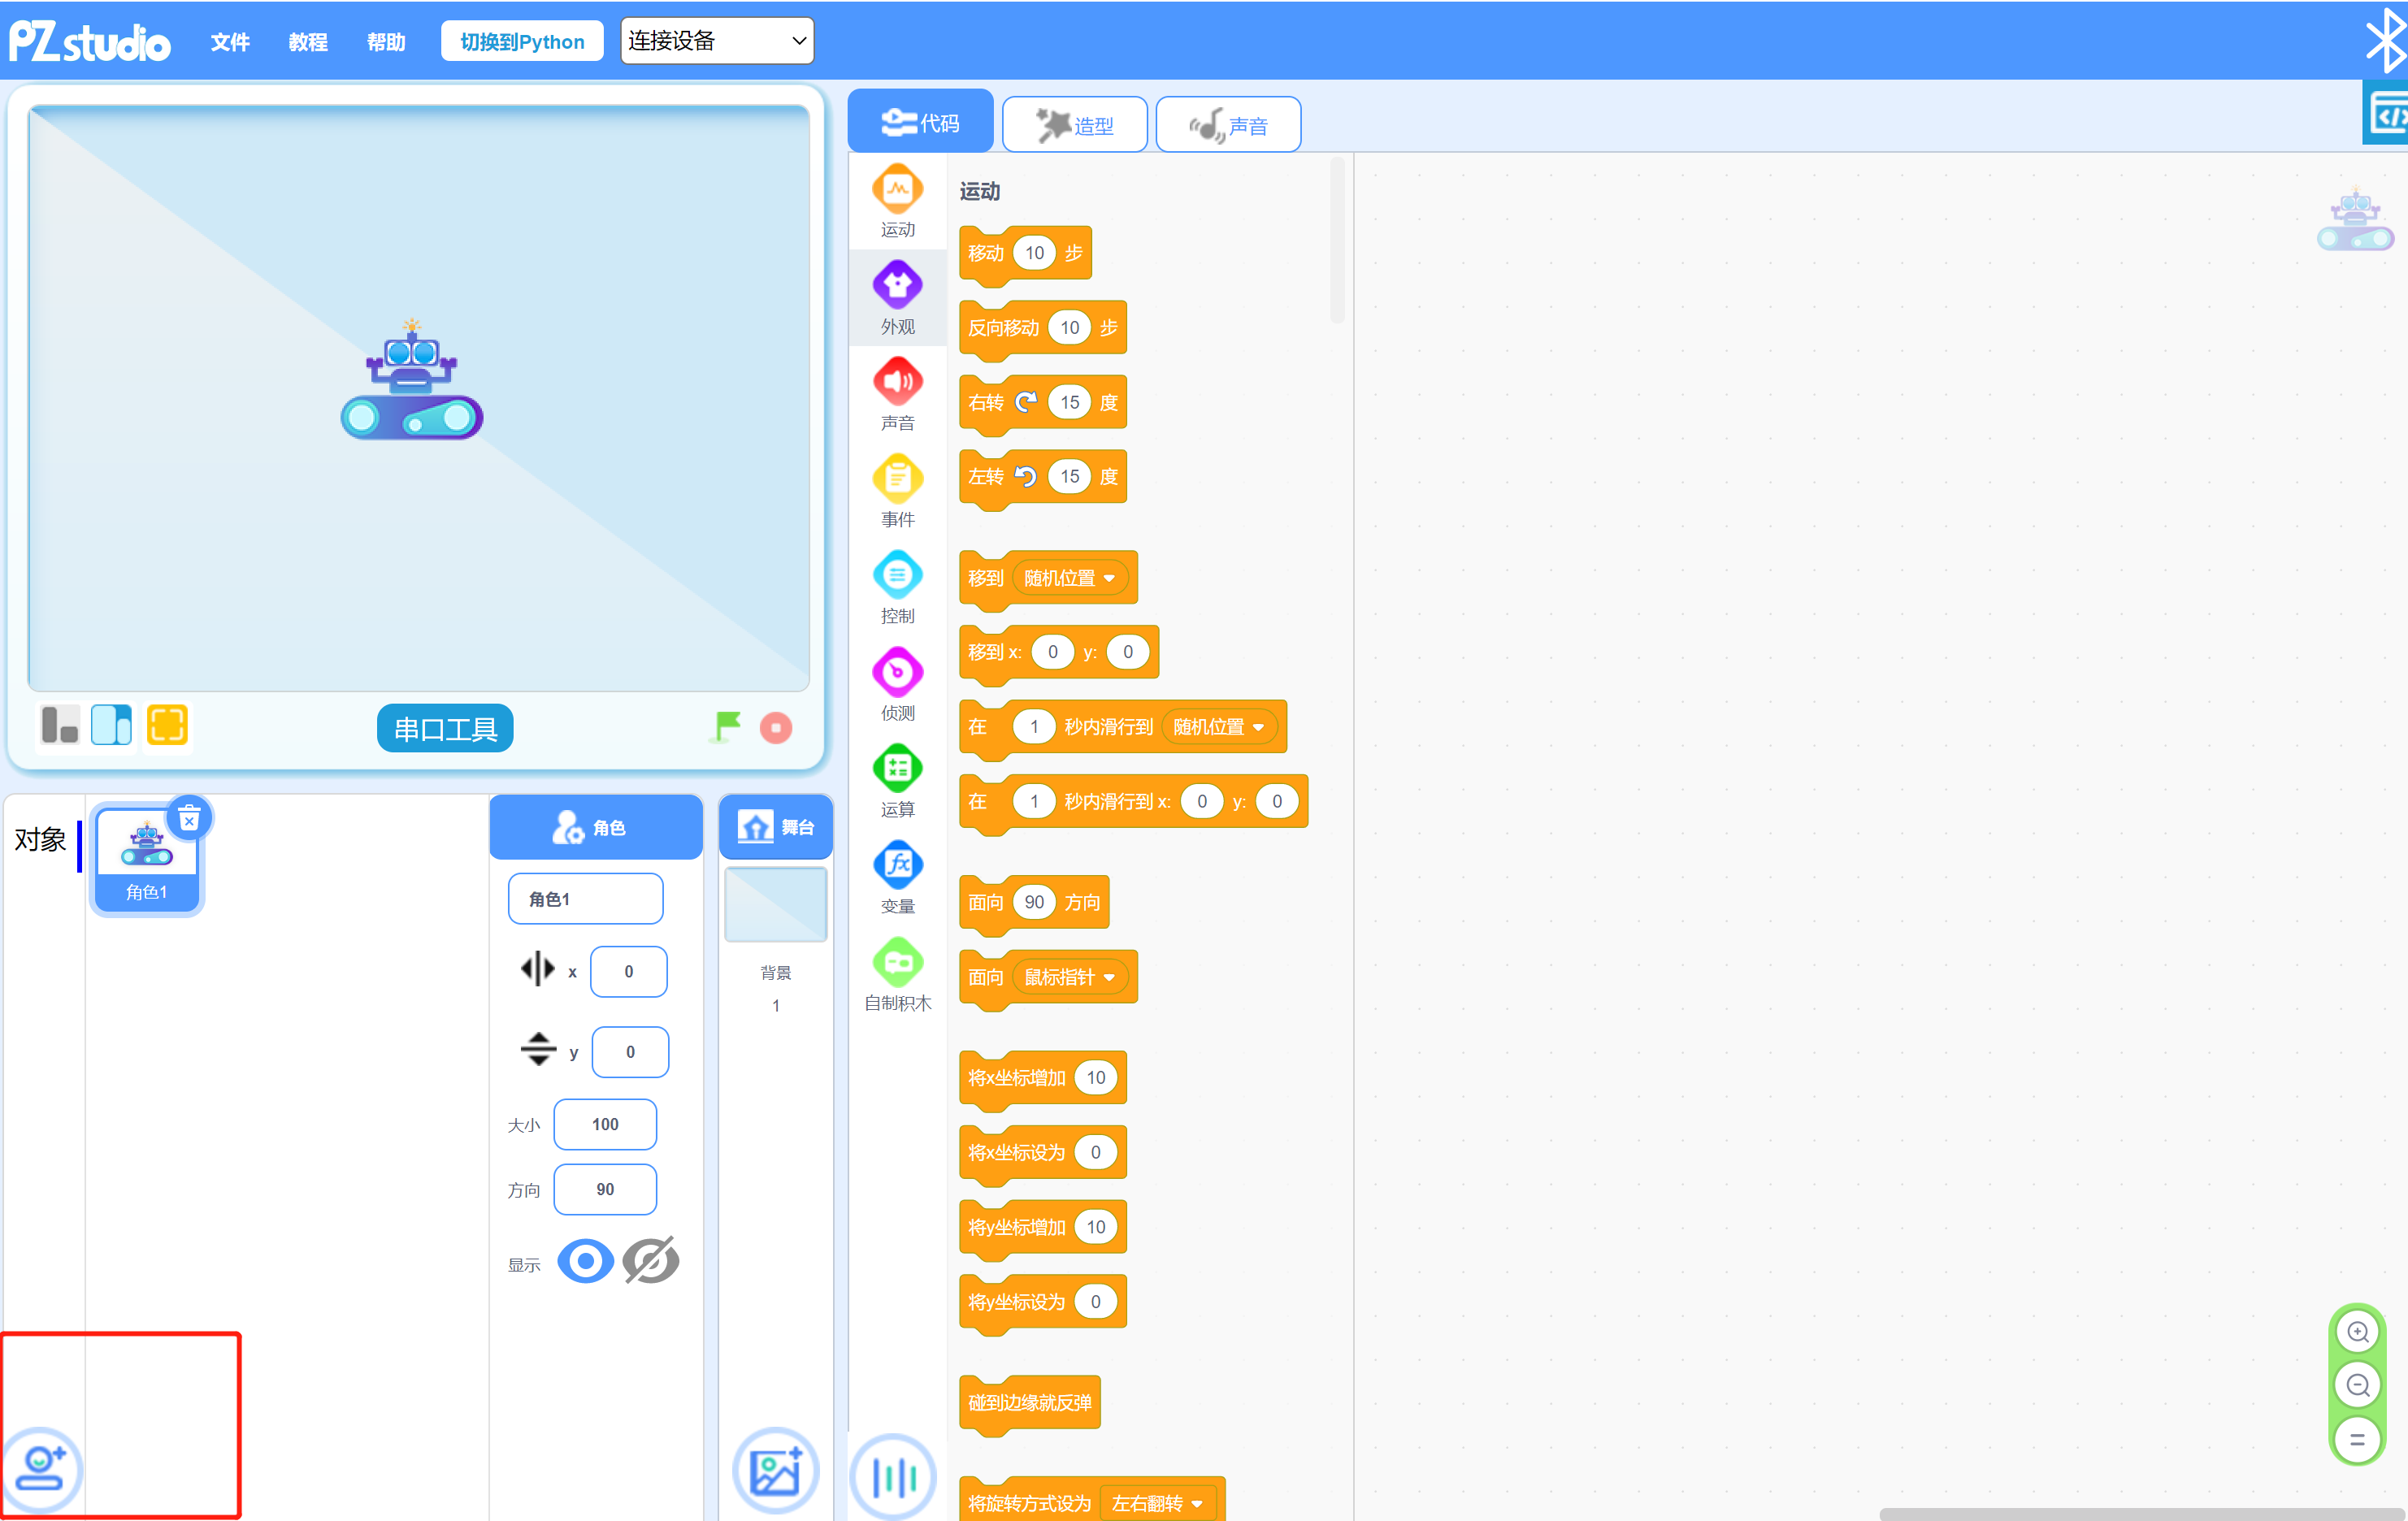Click the green flag to run
2408x1521 pixels.
tap(727, 727)
